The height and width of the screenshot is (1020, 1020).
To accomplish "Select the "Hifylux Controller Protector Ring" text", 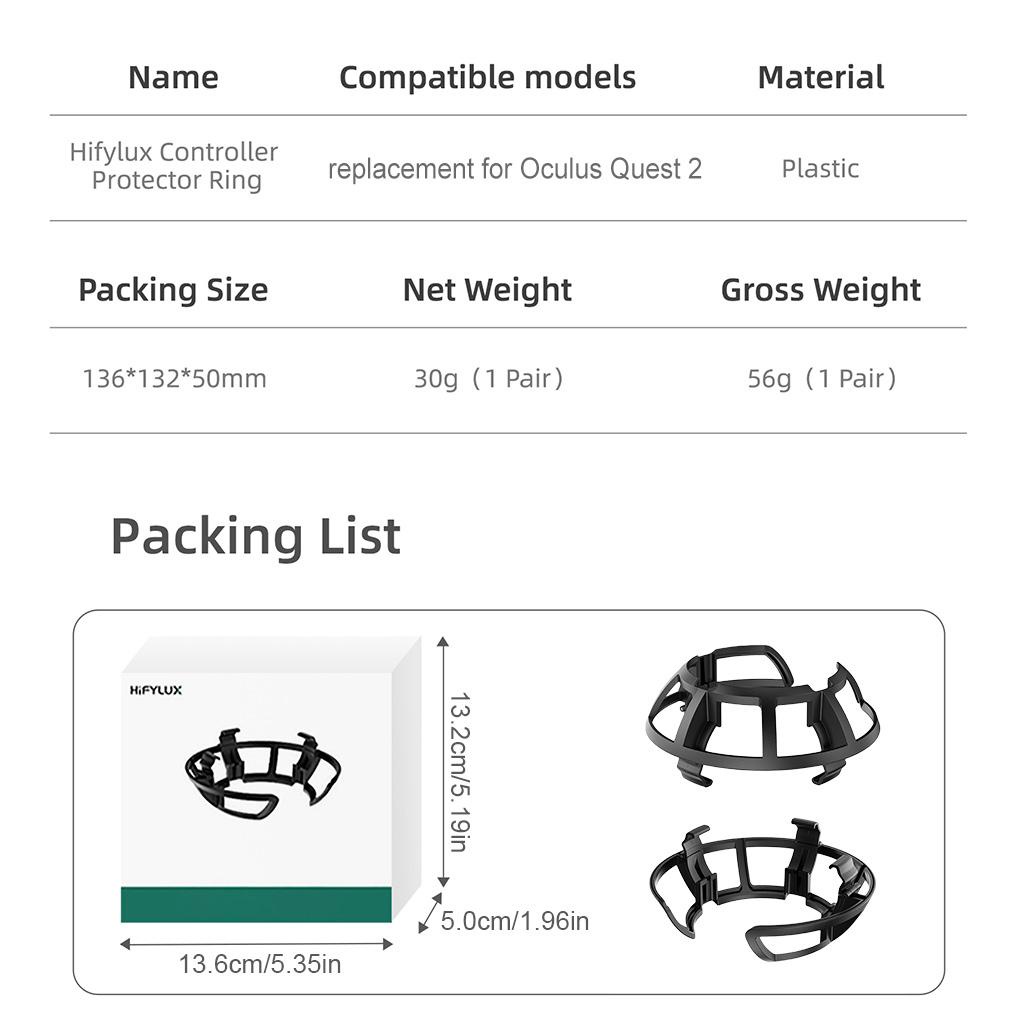I will [x=174, y=166].
